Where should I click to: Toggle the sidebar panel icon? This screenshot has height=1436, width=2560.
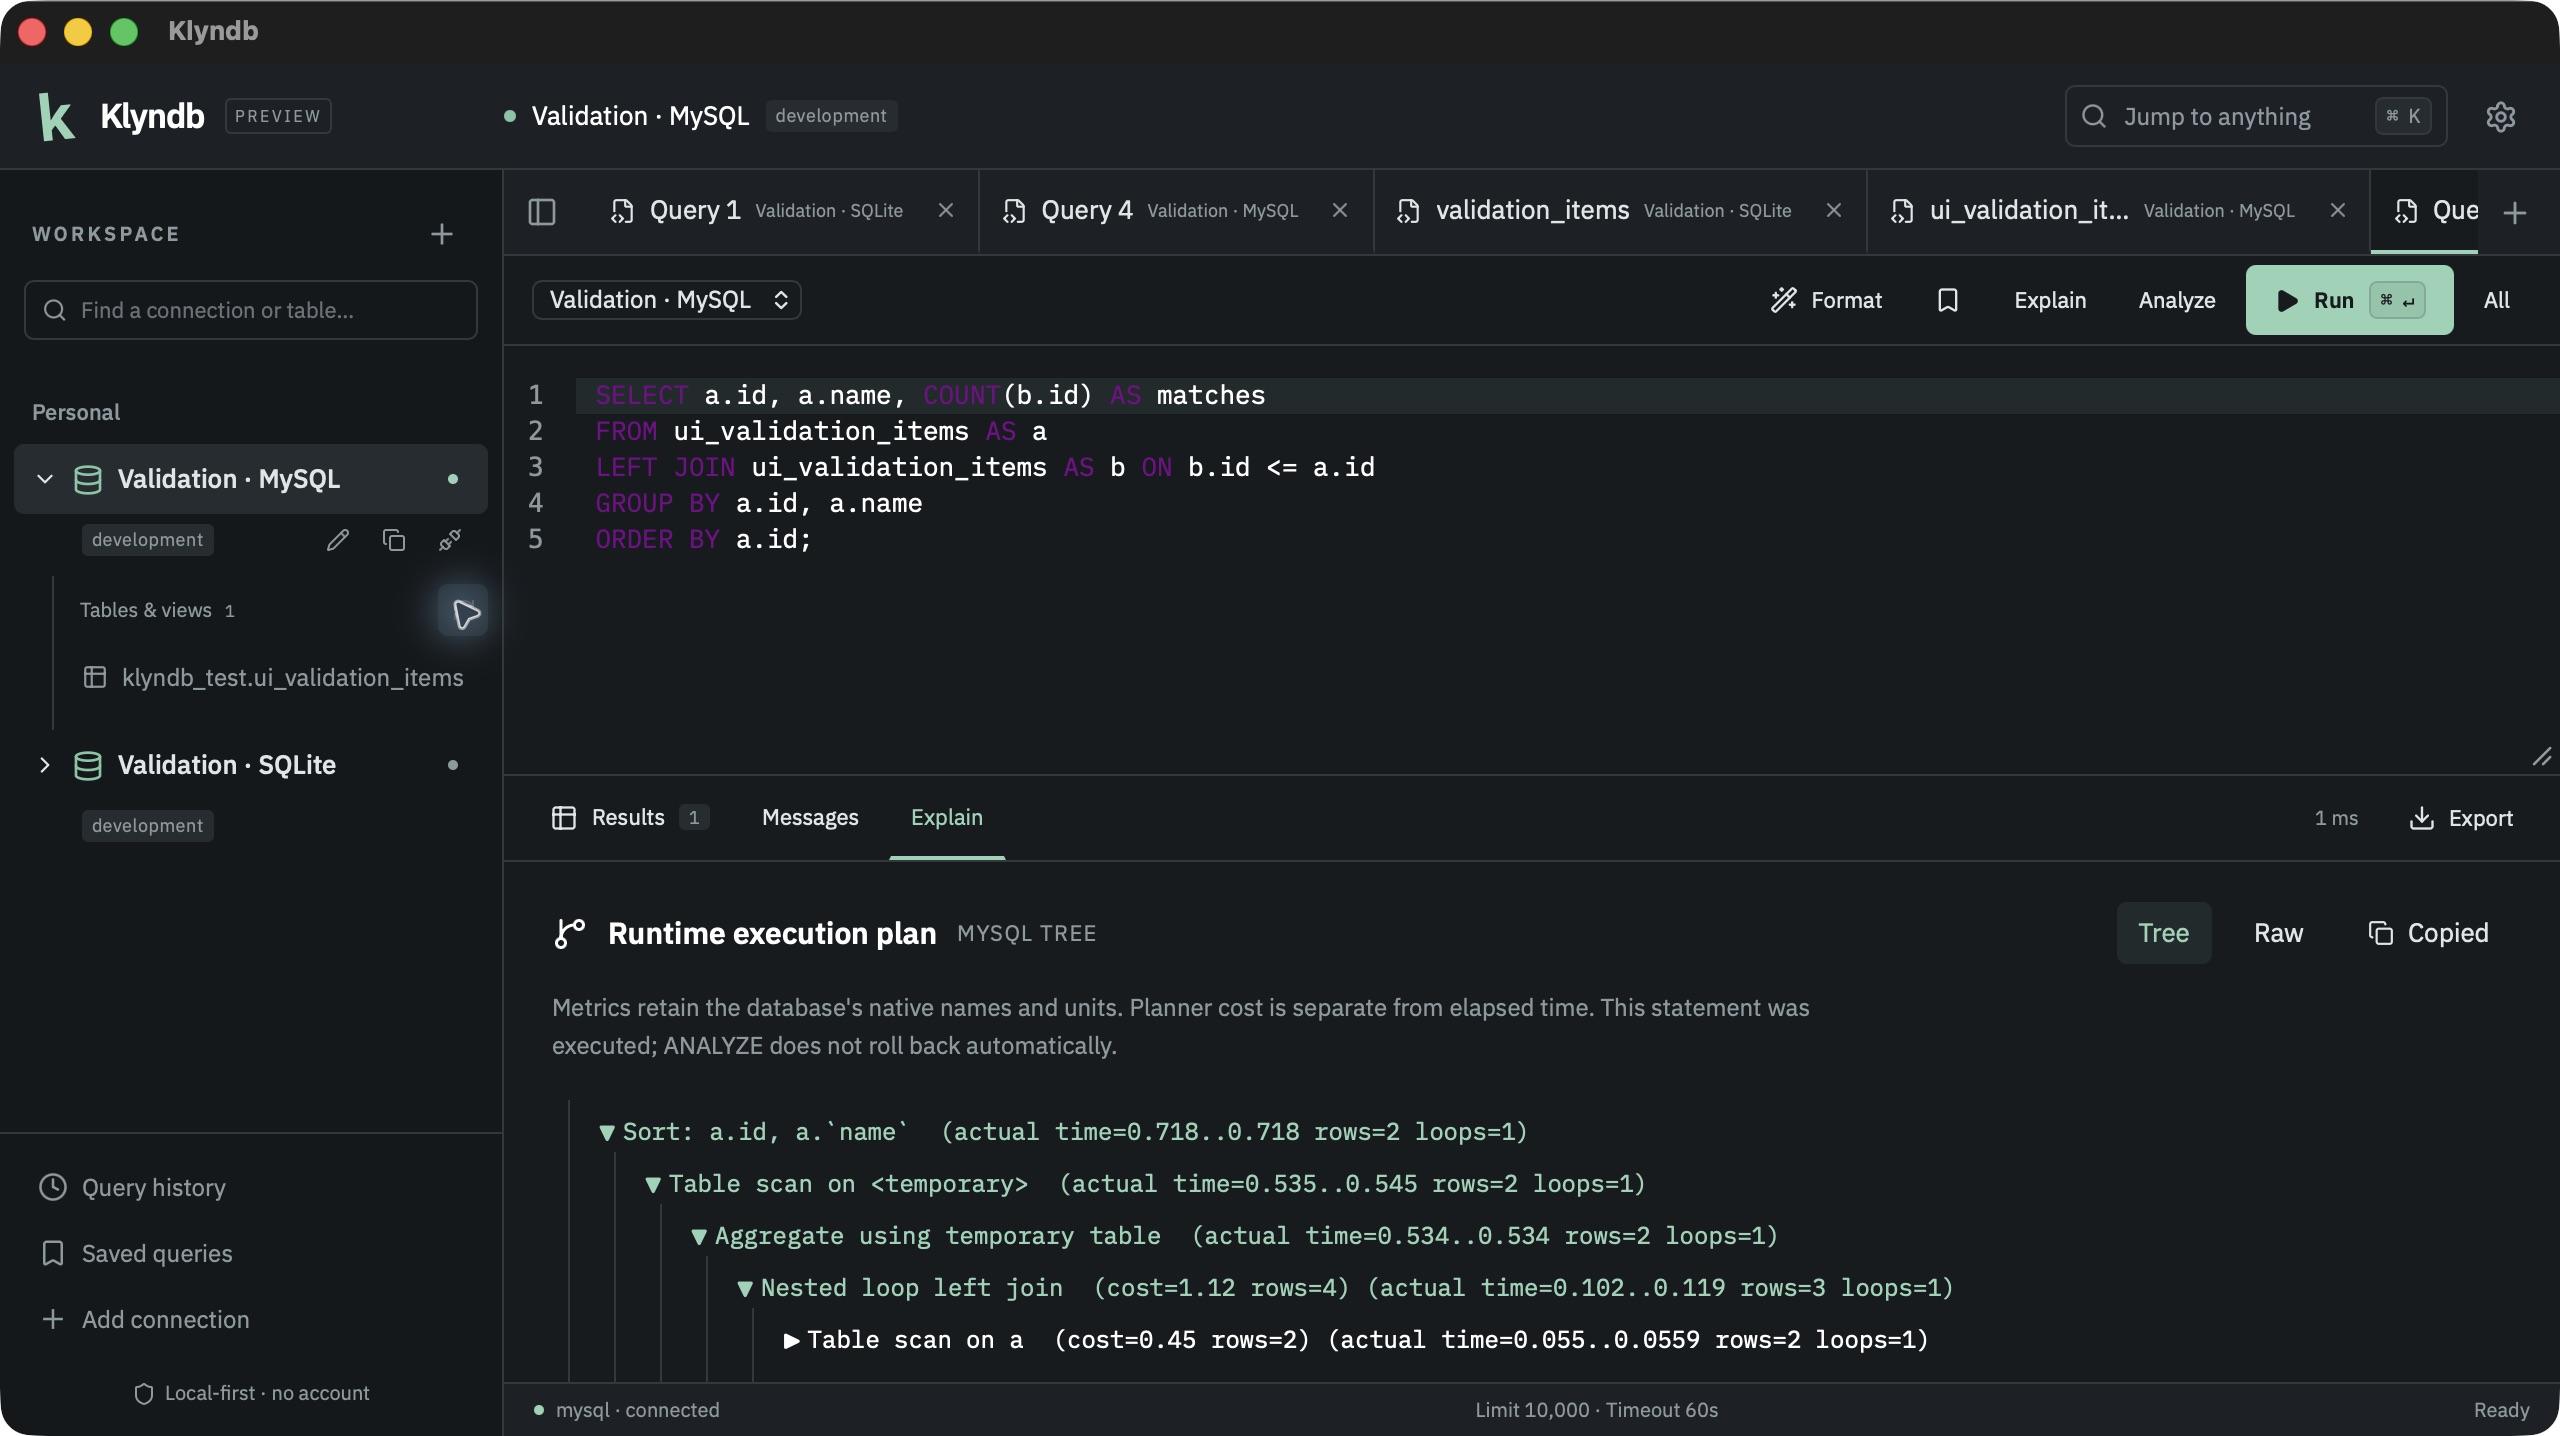pyautogui.click(x=542, y=211)
